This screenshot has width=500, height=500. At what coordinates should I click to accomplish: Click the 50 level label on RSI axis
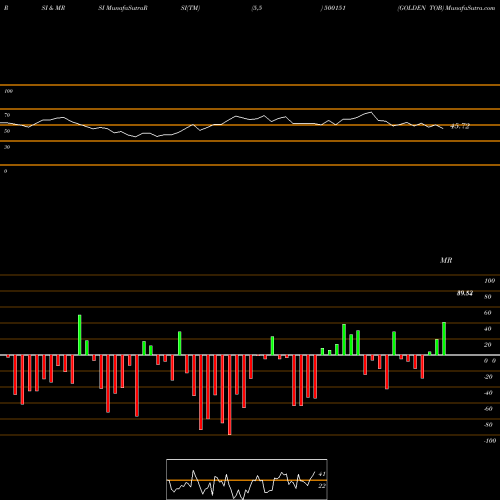(x=7, y=131)
